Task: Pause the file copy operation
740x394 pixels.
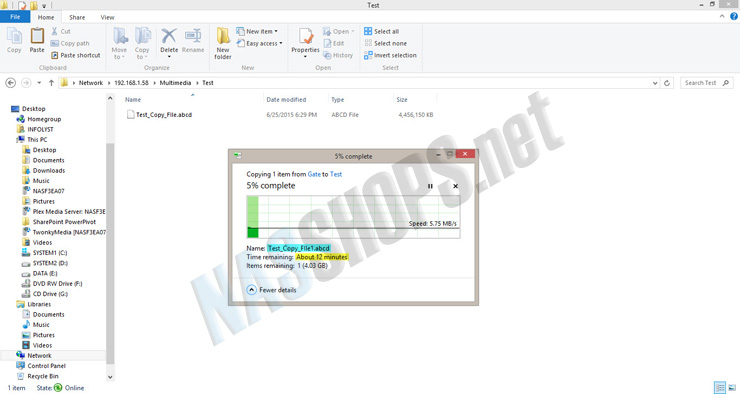Action: point(430,186)
